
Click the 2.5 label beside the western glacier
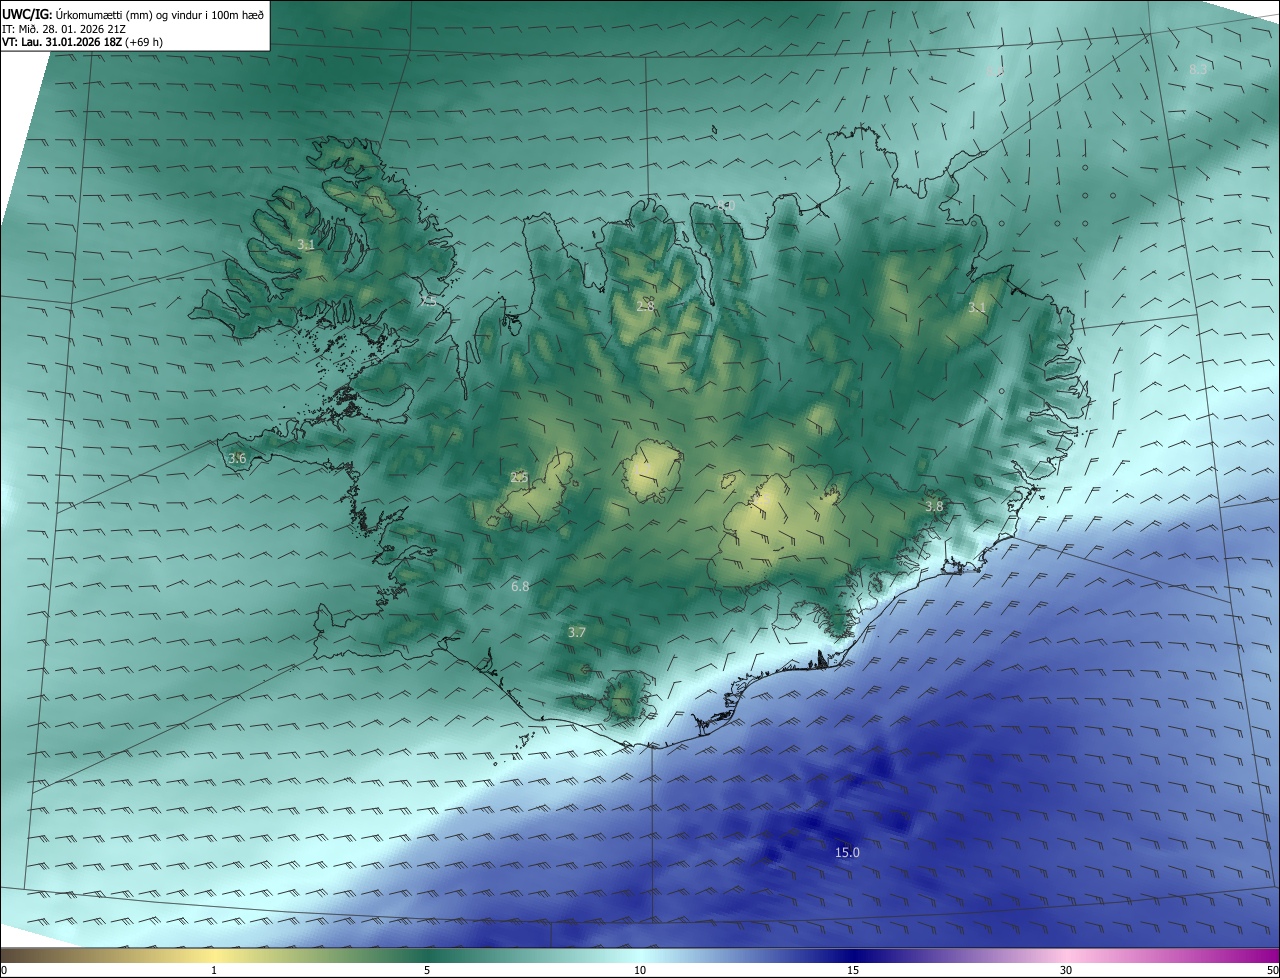point(519,477)
